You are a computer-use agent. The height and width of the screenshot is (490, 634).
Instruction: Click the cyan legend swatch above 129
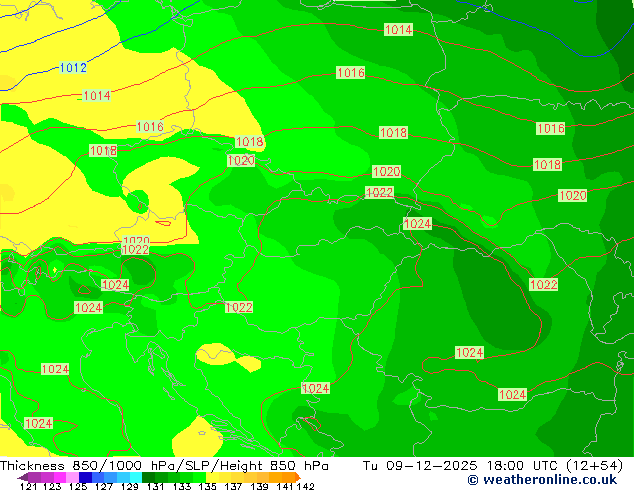coord(134,477)
